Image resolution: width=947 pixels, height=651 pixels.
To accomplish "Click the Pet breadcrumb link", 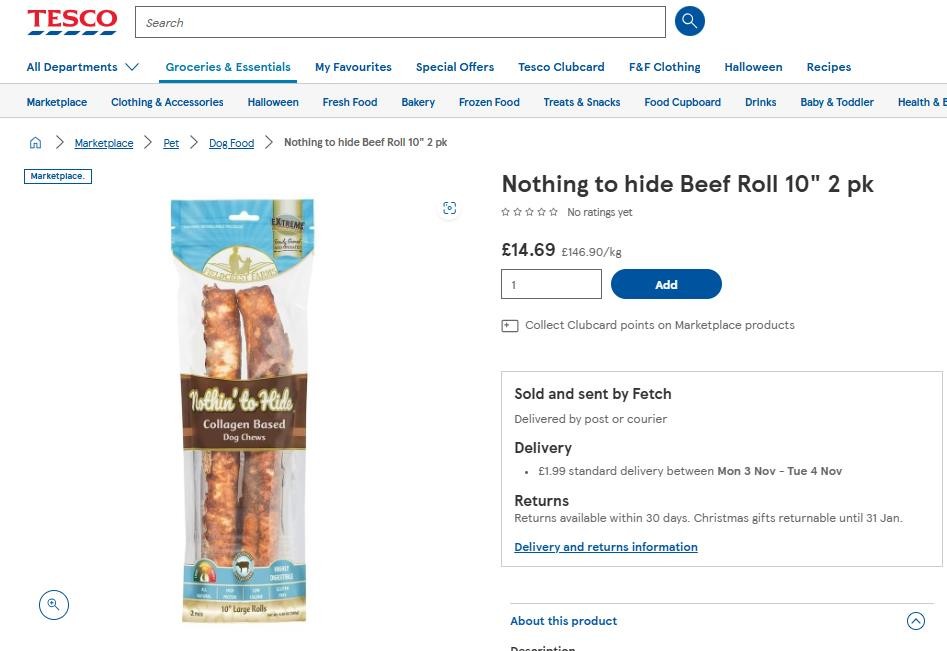I will (x=171, y=143).
